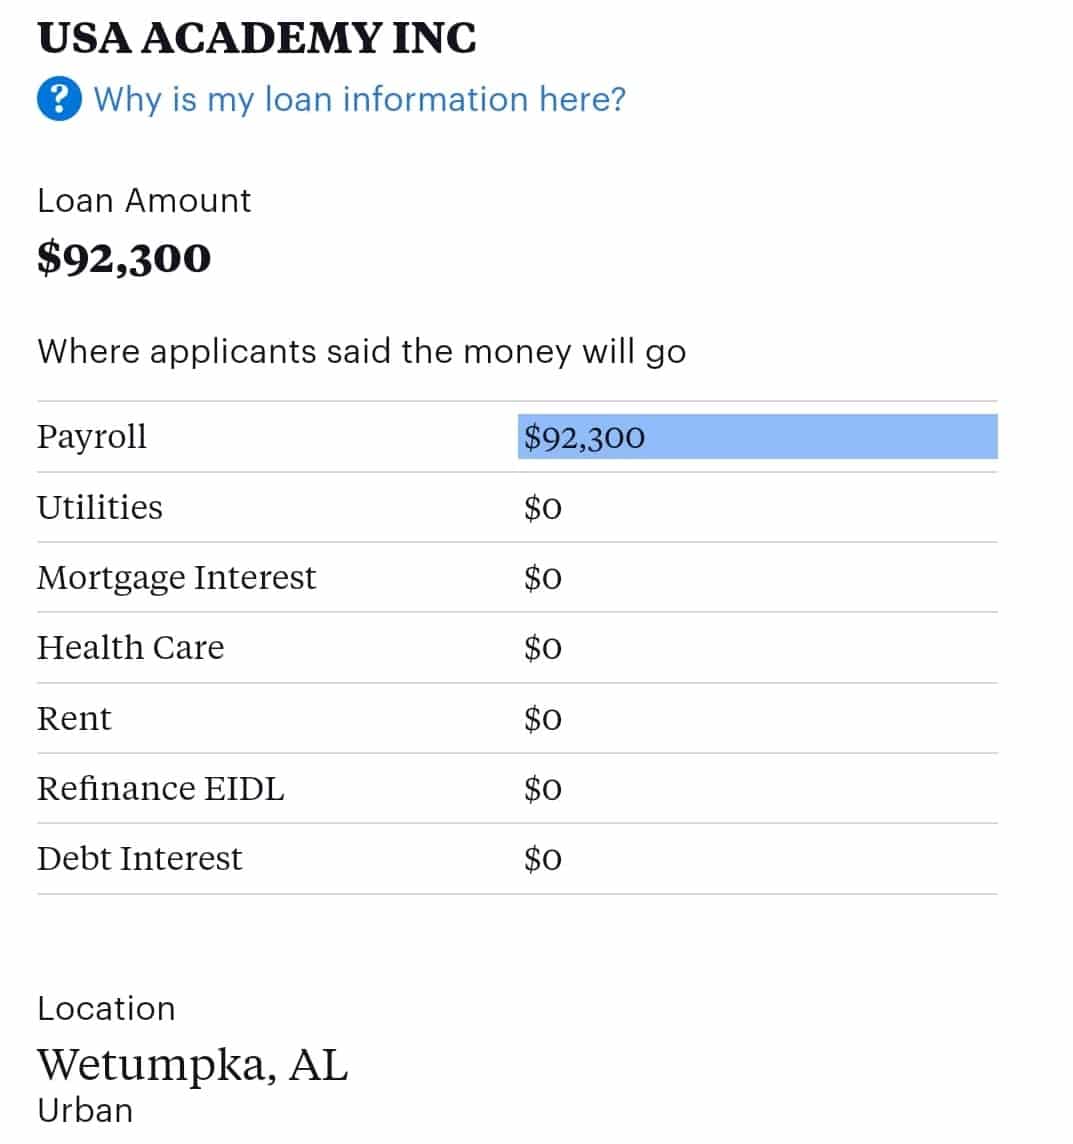Click the Rent row label

[x=74, y=718]
